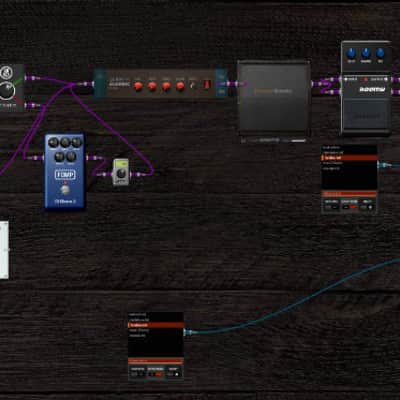Screen dimensions: 400x400
Task: Select the orange highlighted item in bottom list
Action: (x=156, y=325)
